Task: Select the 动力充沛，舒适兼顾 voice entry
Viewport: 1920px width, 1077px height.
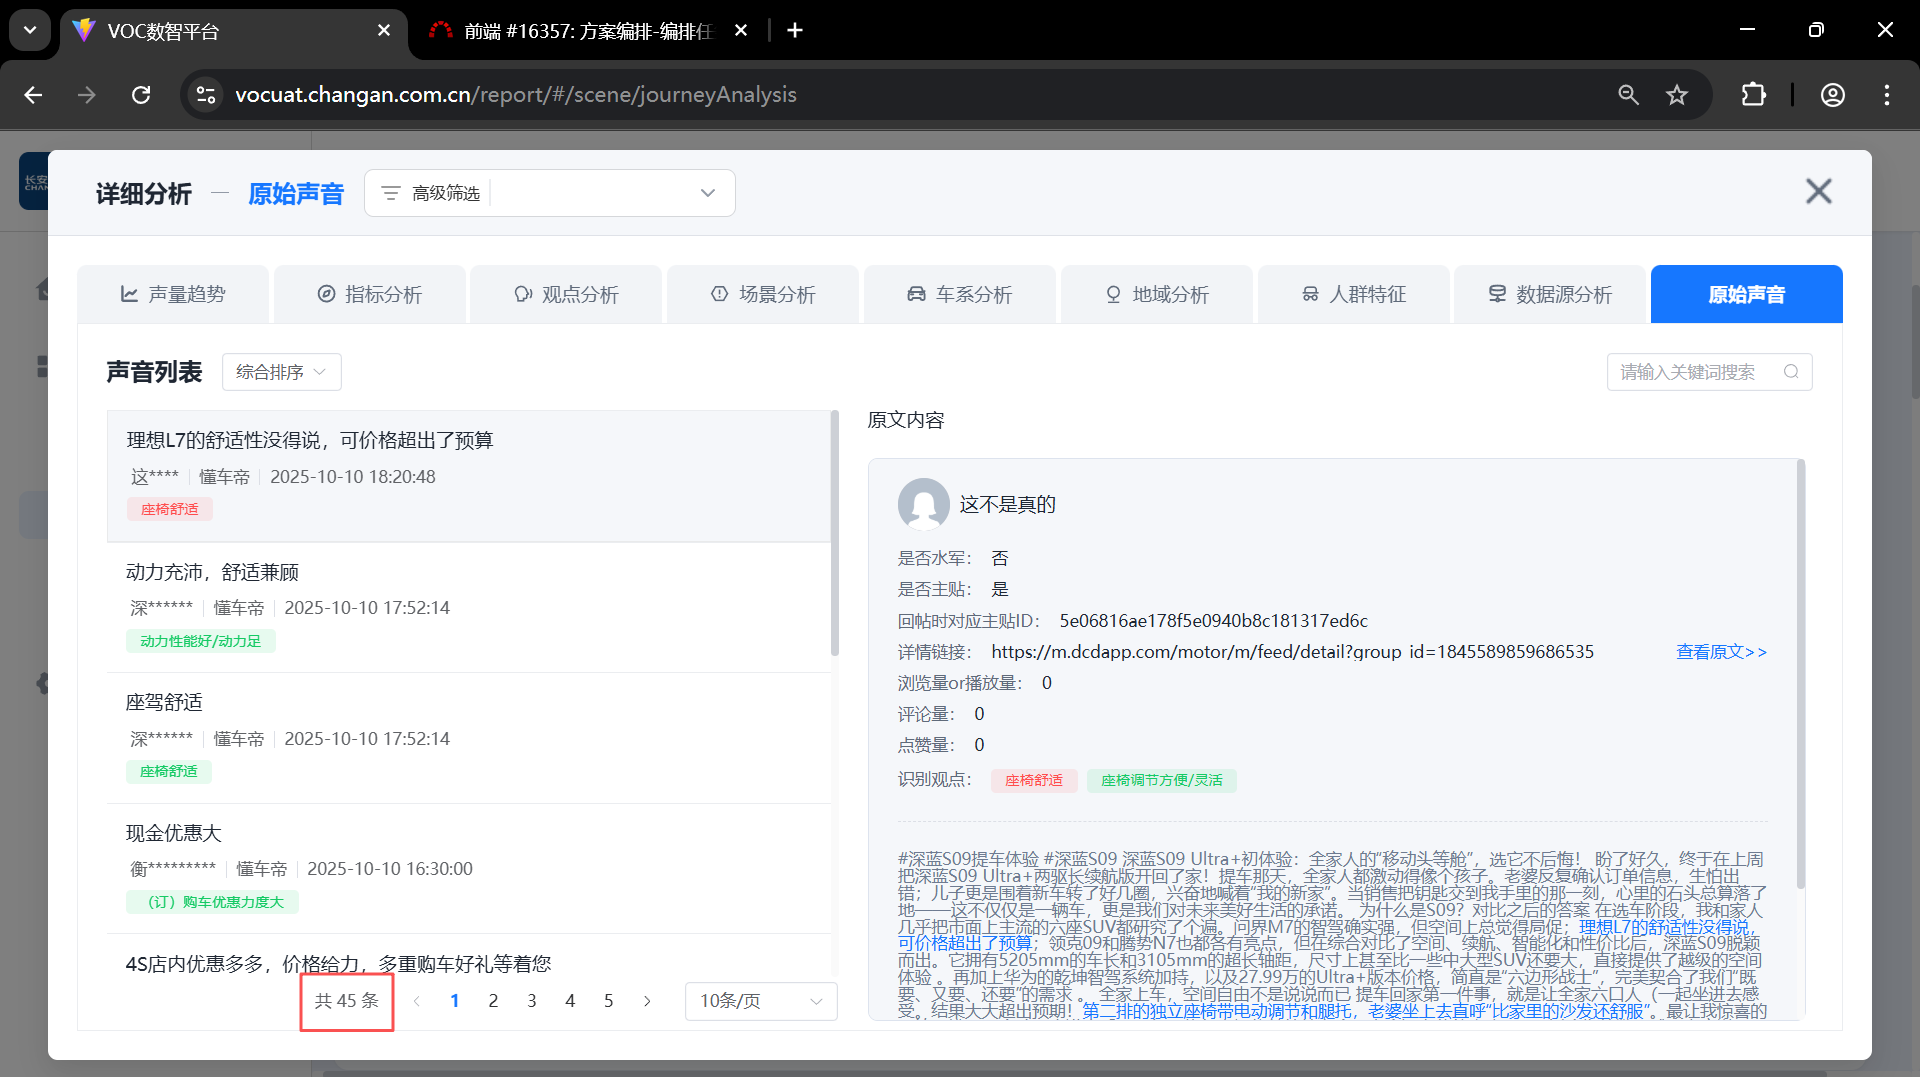Action: click(212, 572)
